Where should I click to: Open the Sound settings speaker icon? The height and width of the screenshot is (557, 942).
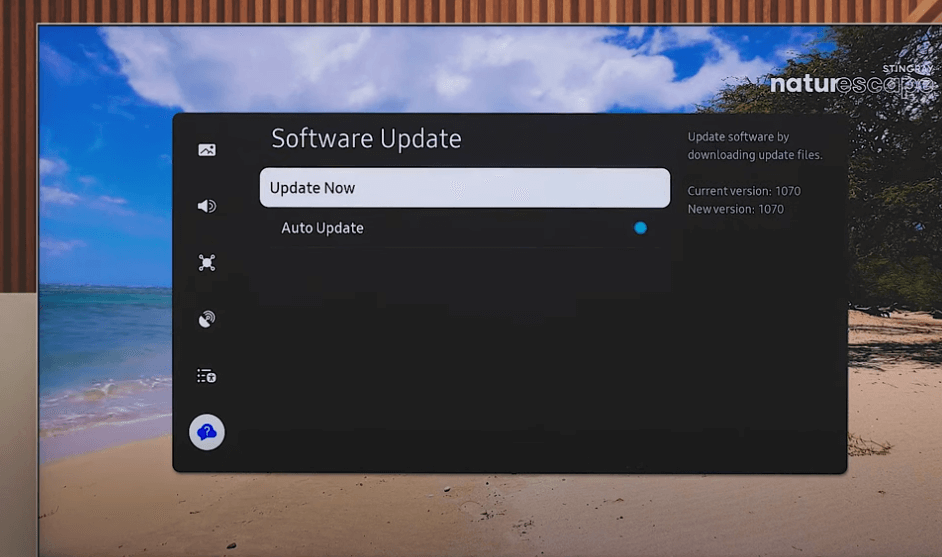coord(207,206)
